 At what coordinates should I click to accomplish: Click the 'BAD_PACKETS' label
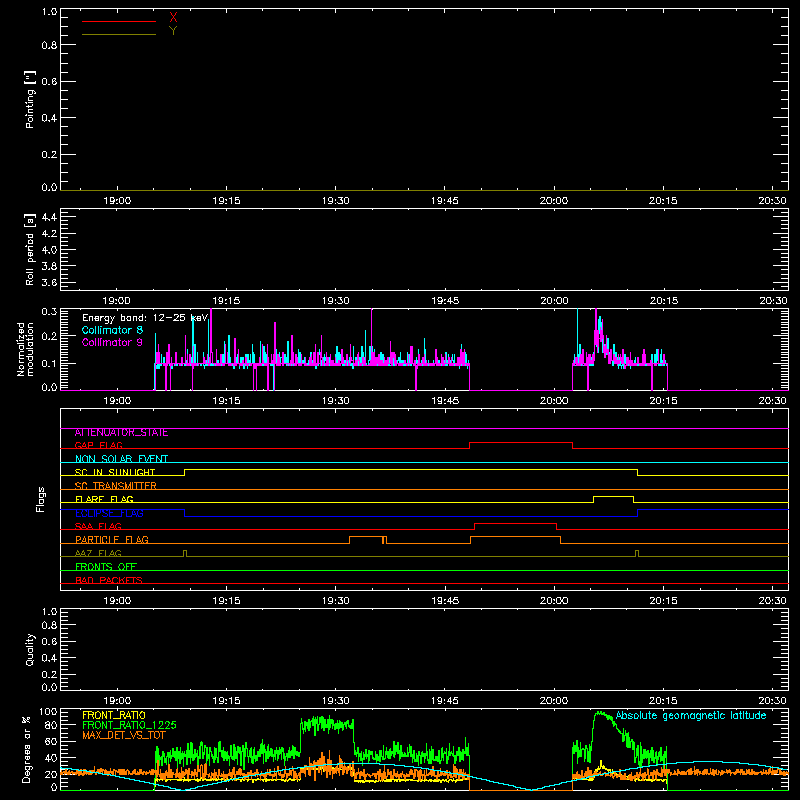(109, 580)
